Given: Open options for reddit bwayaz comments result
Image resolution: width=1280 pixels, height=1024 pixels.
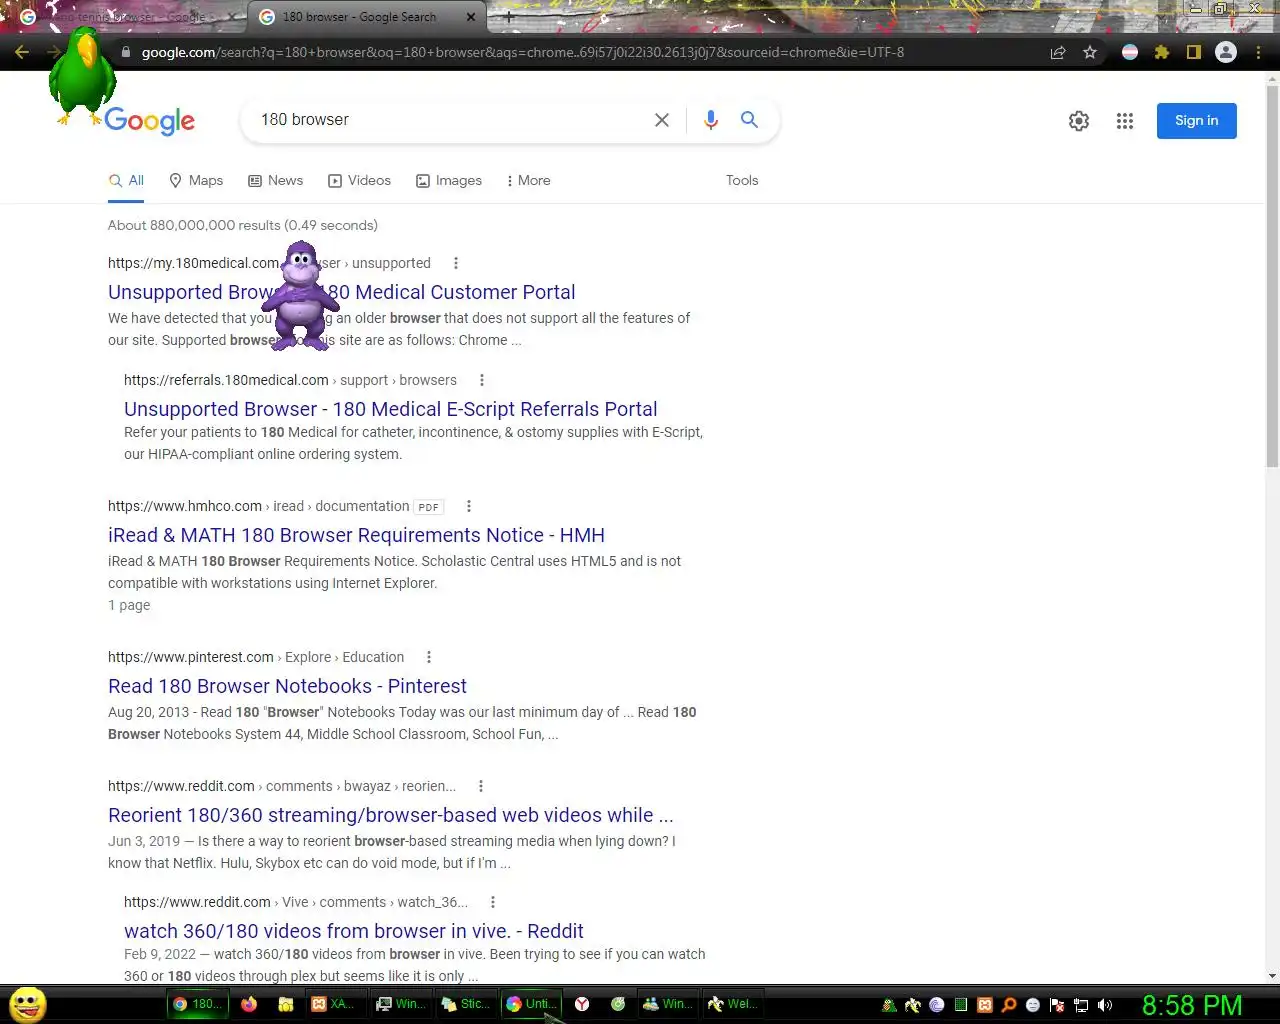Looking at the screenshot, I should point(481,786).
